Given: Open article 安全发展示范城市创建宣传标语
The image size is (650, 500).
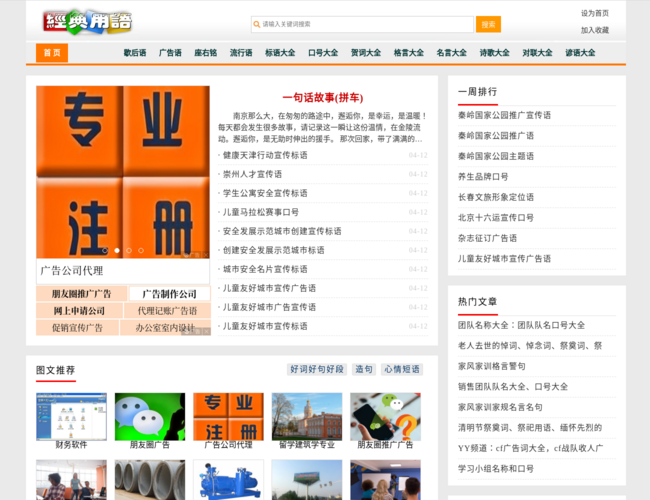Looking at the screenshot, I should [282, 231].
